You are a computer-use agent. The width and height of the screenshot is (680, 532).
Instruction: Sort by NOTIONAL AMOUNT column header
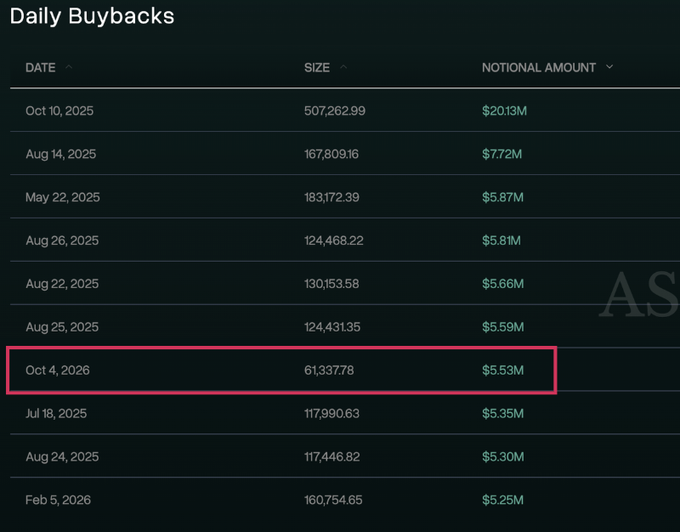coord(539,68)
